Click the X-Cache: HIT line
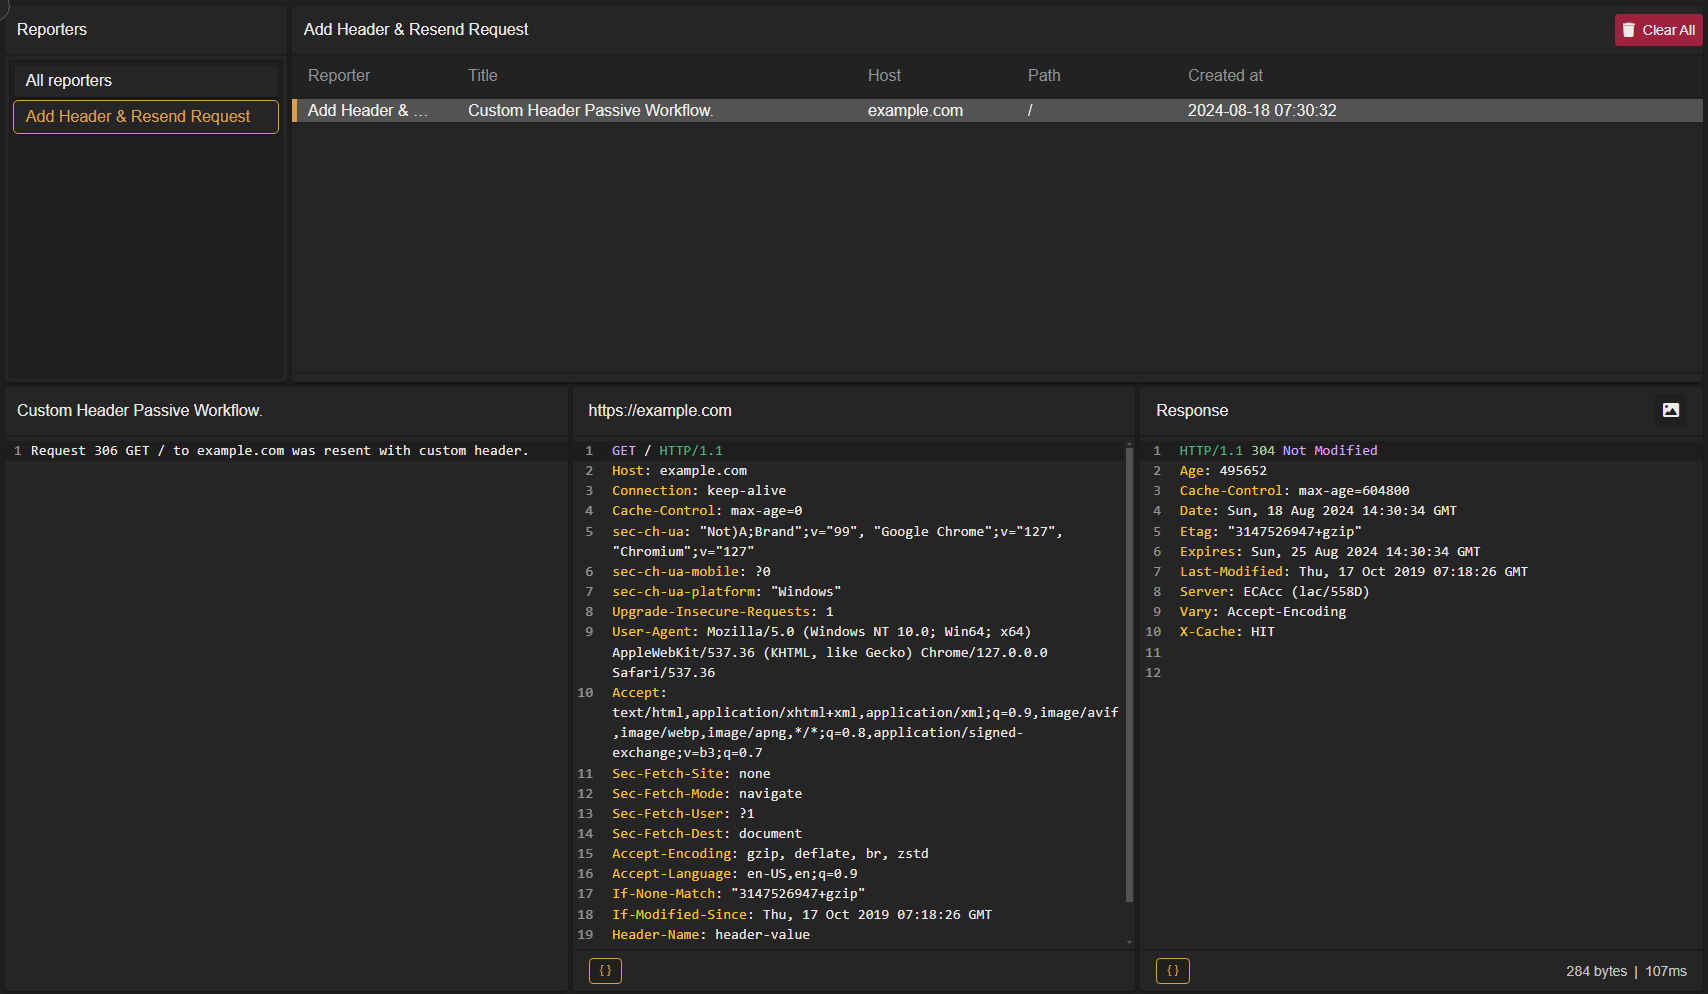The height and width of the screenshot is (994, 1708). [x=1227, y=632]
